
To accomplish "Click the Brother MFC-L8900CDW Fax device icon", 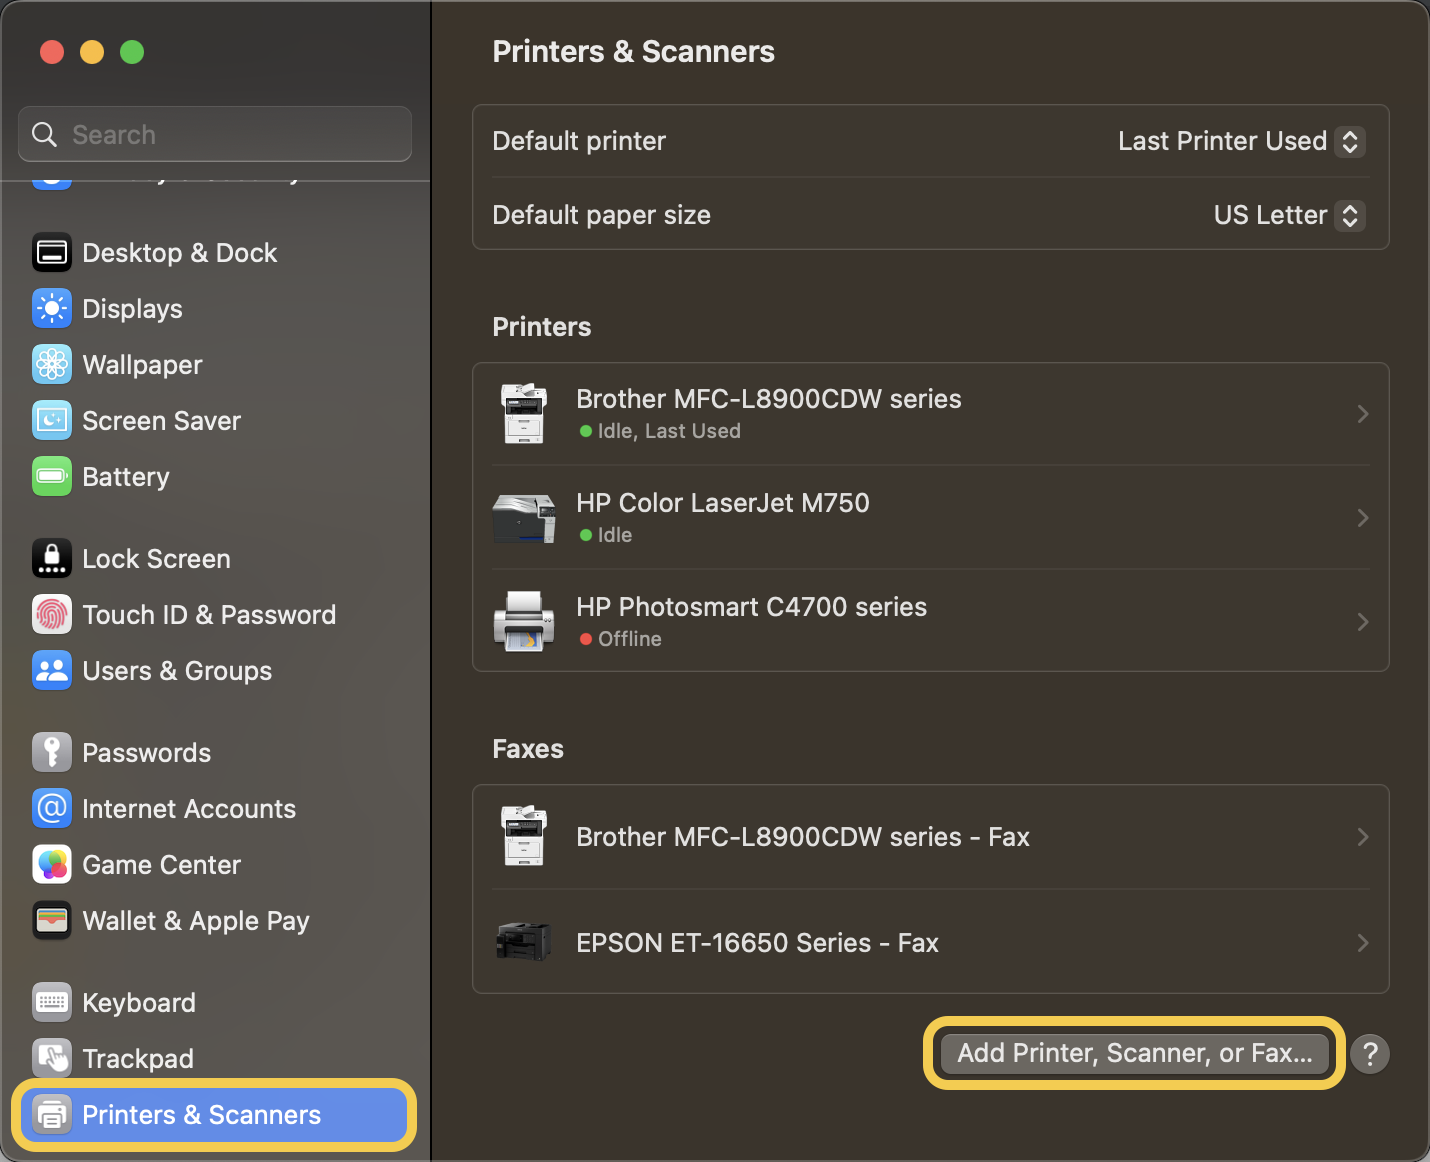I will point(525,836).
